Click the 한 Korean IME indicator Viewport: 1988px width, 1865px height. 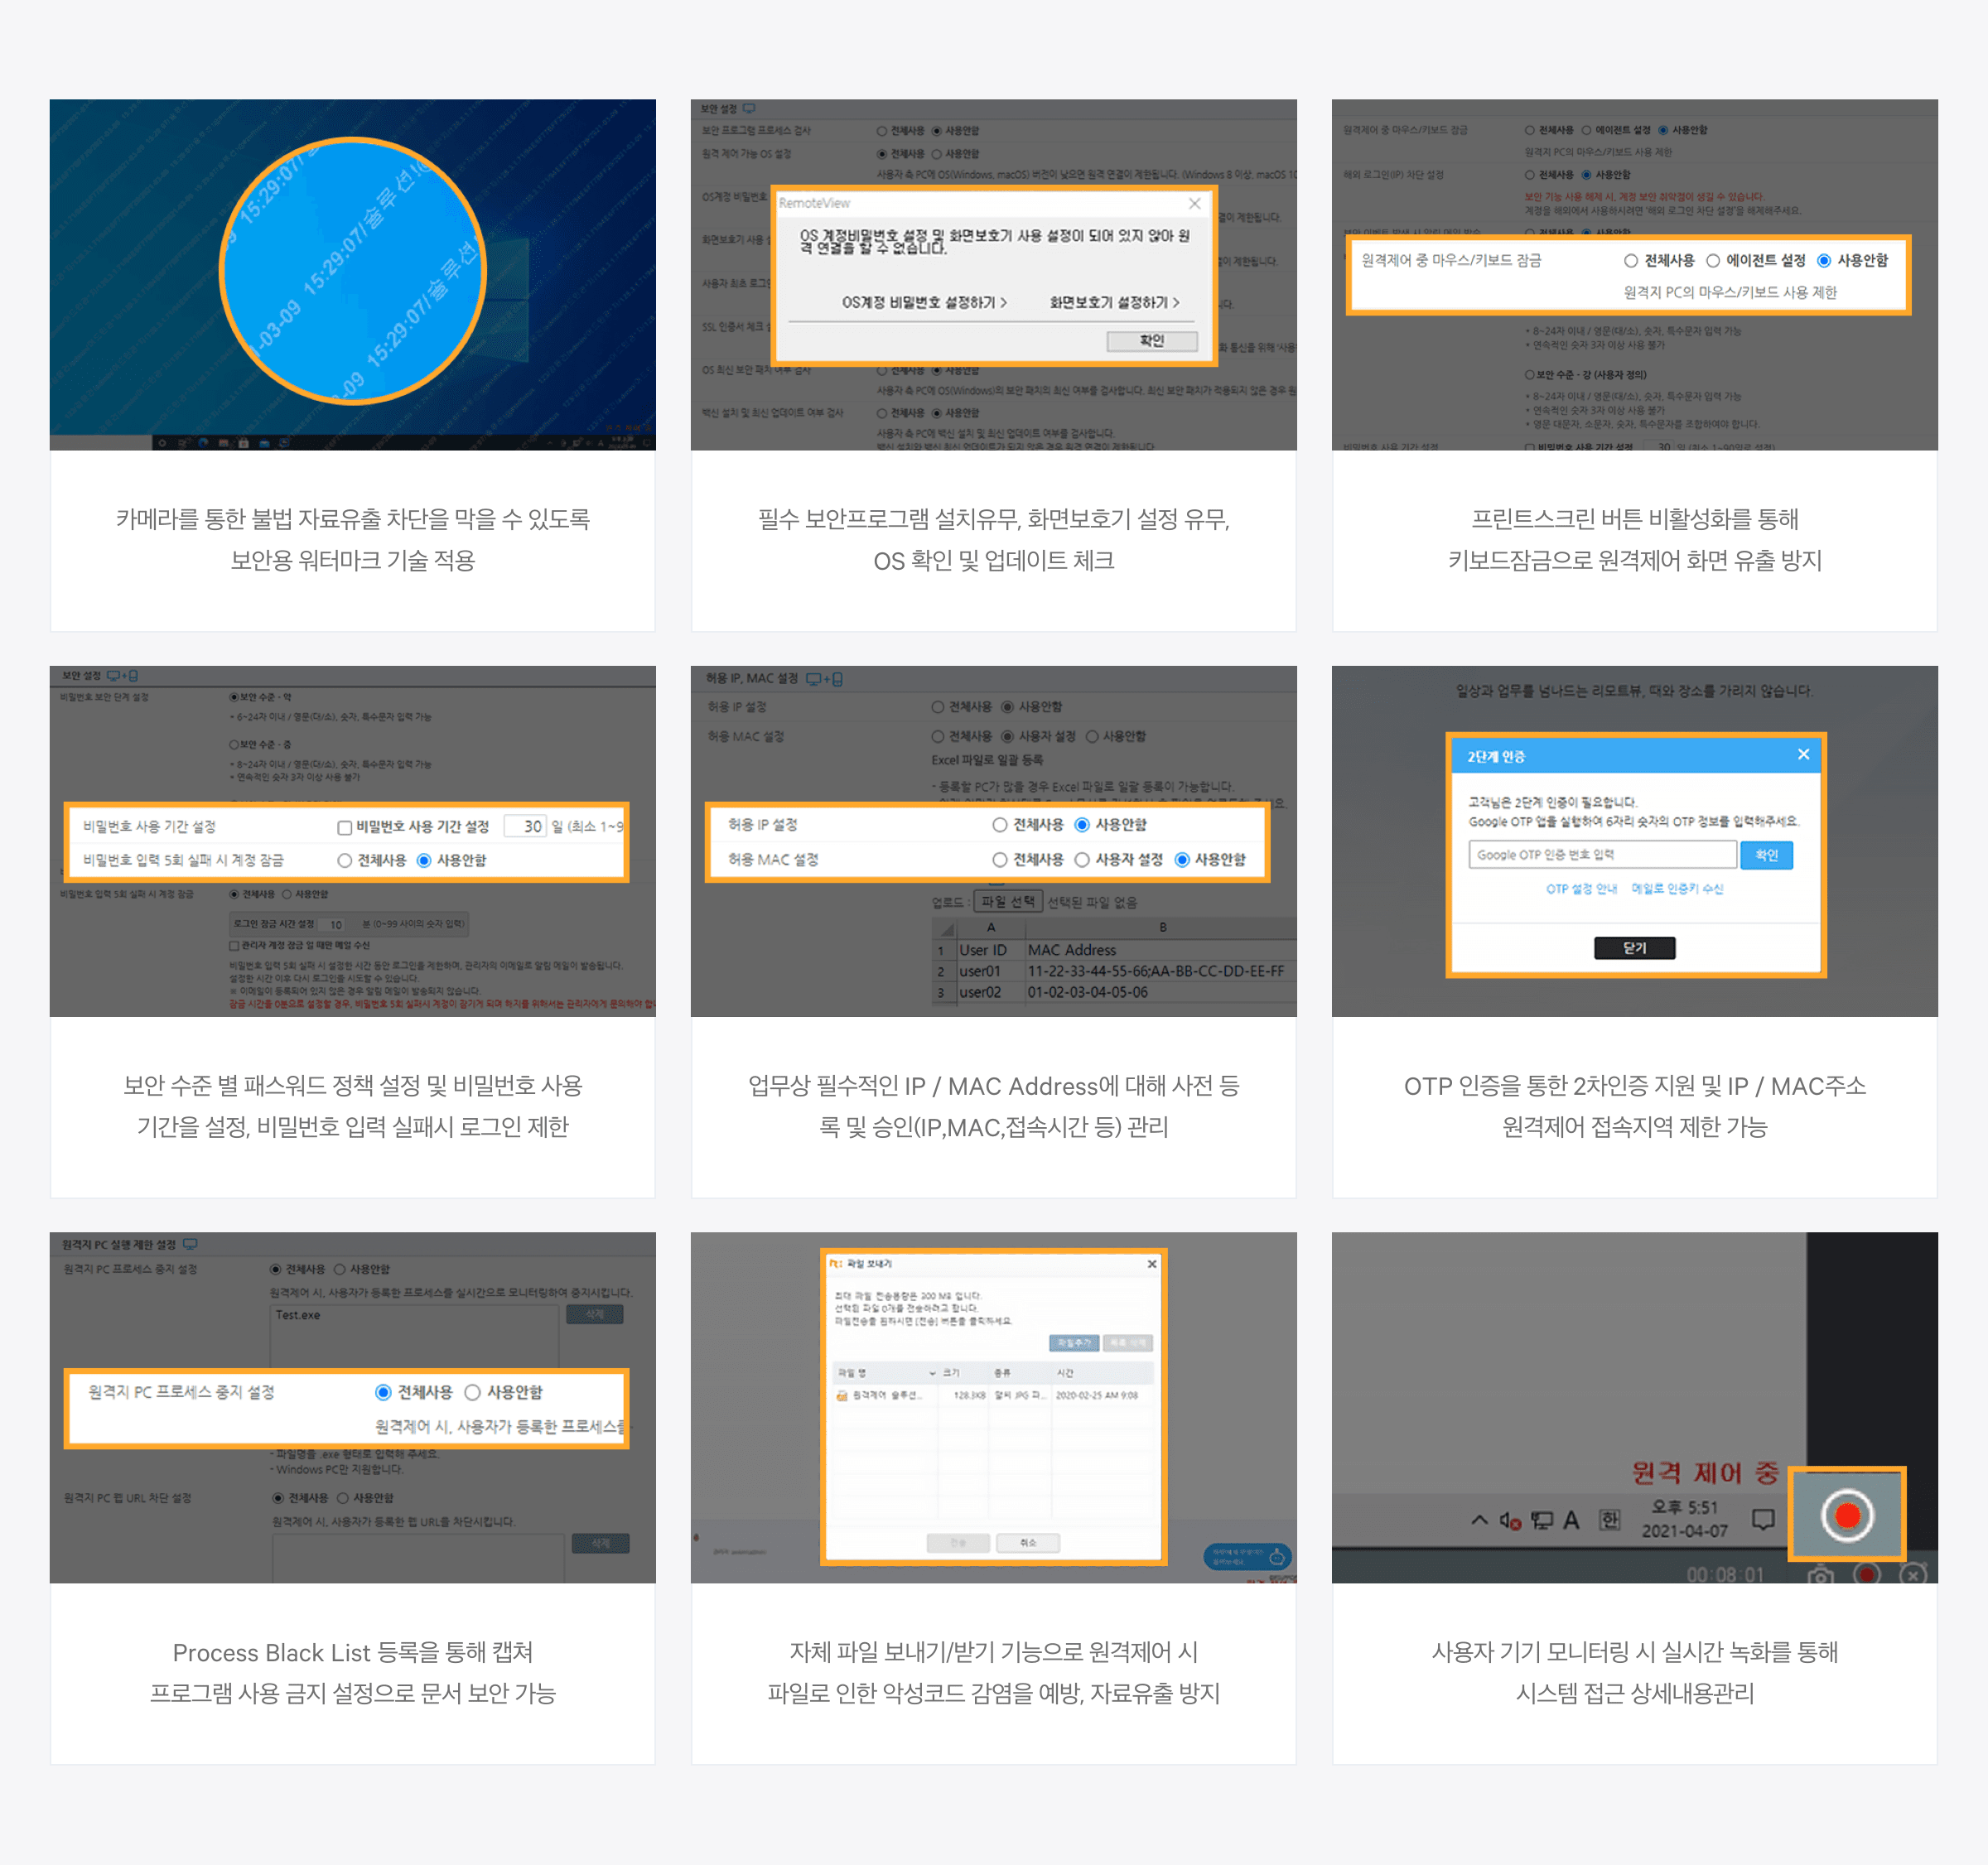click(1610, 1520)
